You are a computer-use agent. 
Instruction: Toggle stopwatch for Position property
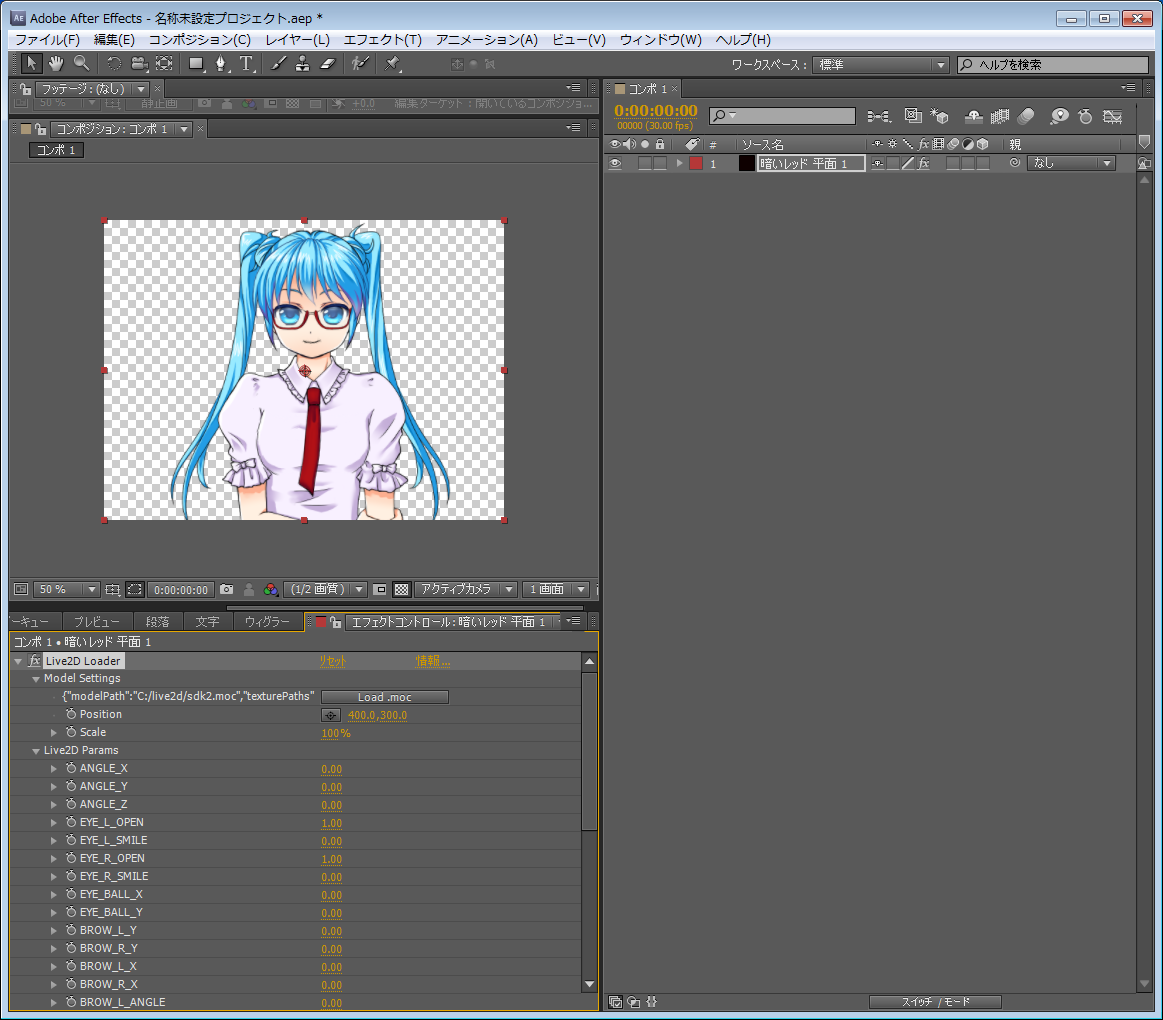(71, 714)
